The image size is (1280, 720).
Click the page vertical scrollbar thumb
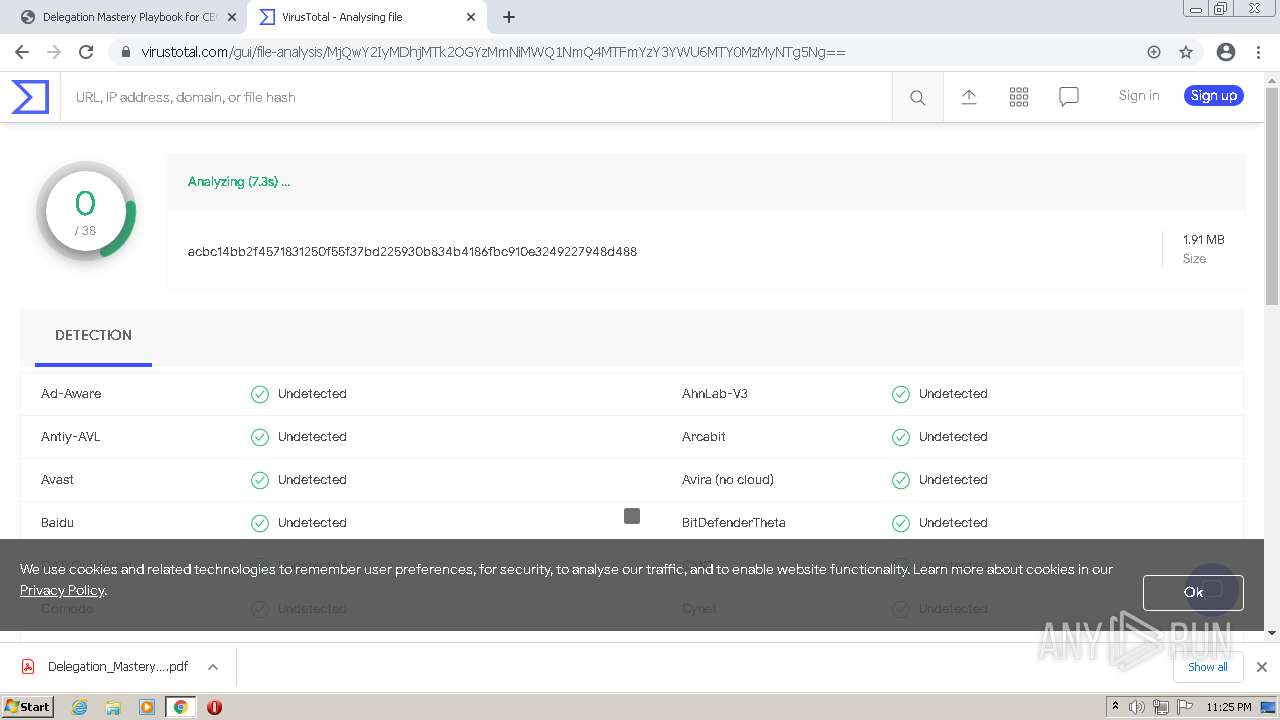point(1272,195)
